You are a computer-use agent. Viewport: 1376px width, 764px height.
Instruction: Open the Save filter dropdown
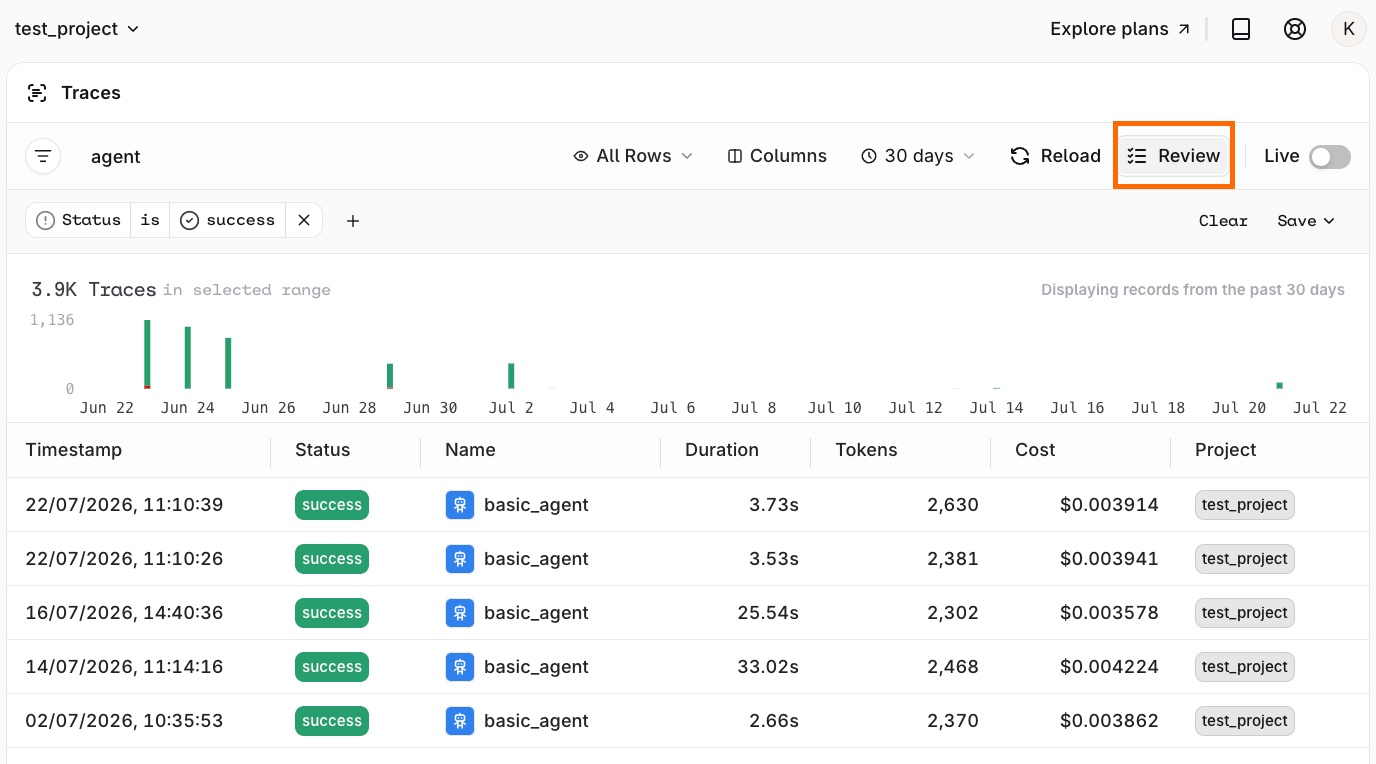coord(1306,221)
